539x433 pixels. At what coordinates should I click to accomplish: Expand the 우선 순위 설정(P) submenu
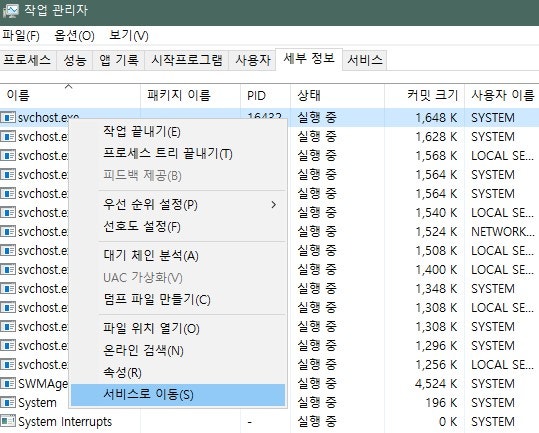click(178, 205)
